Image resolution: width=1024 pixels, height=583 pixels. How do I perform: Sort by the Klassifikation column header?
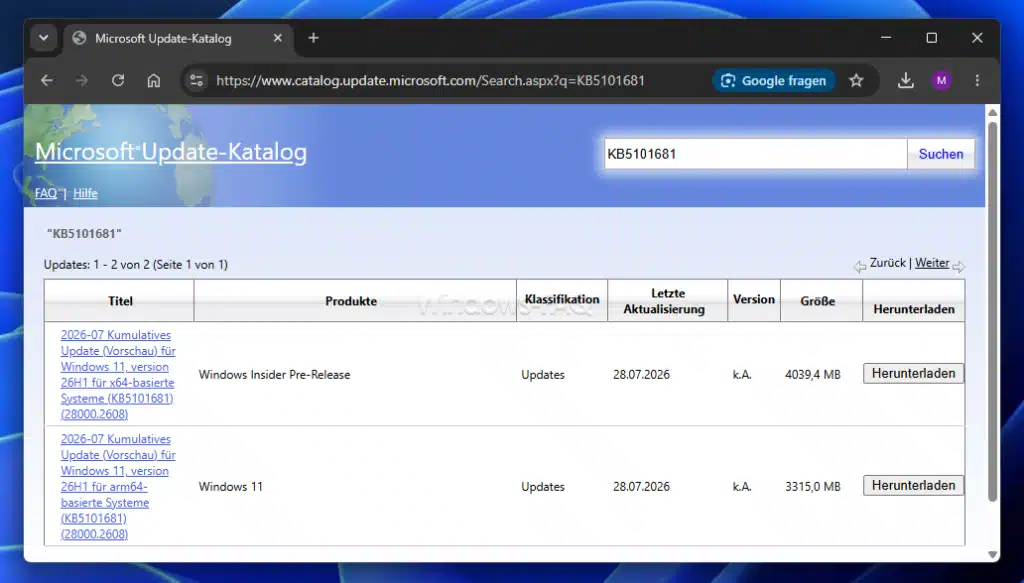(x=562, y=300)
